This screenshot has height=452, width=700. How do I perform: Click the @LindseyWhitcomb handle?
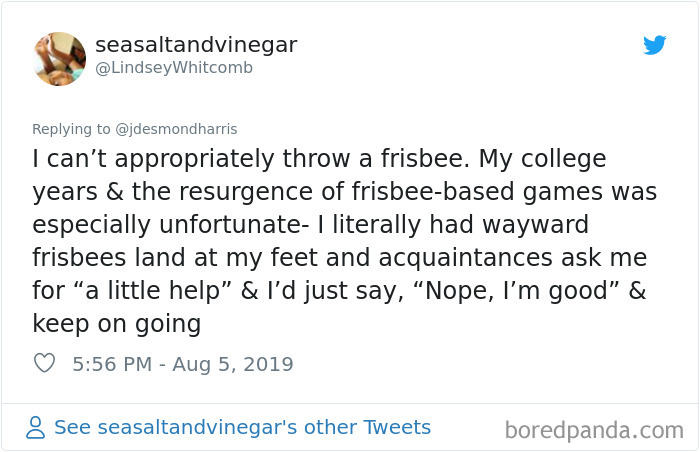point(174,68)
